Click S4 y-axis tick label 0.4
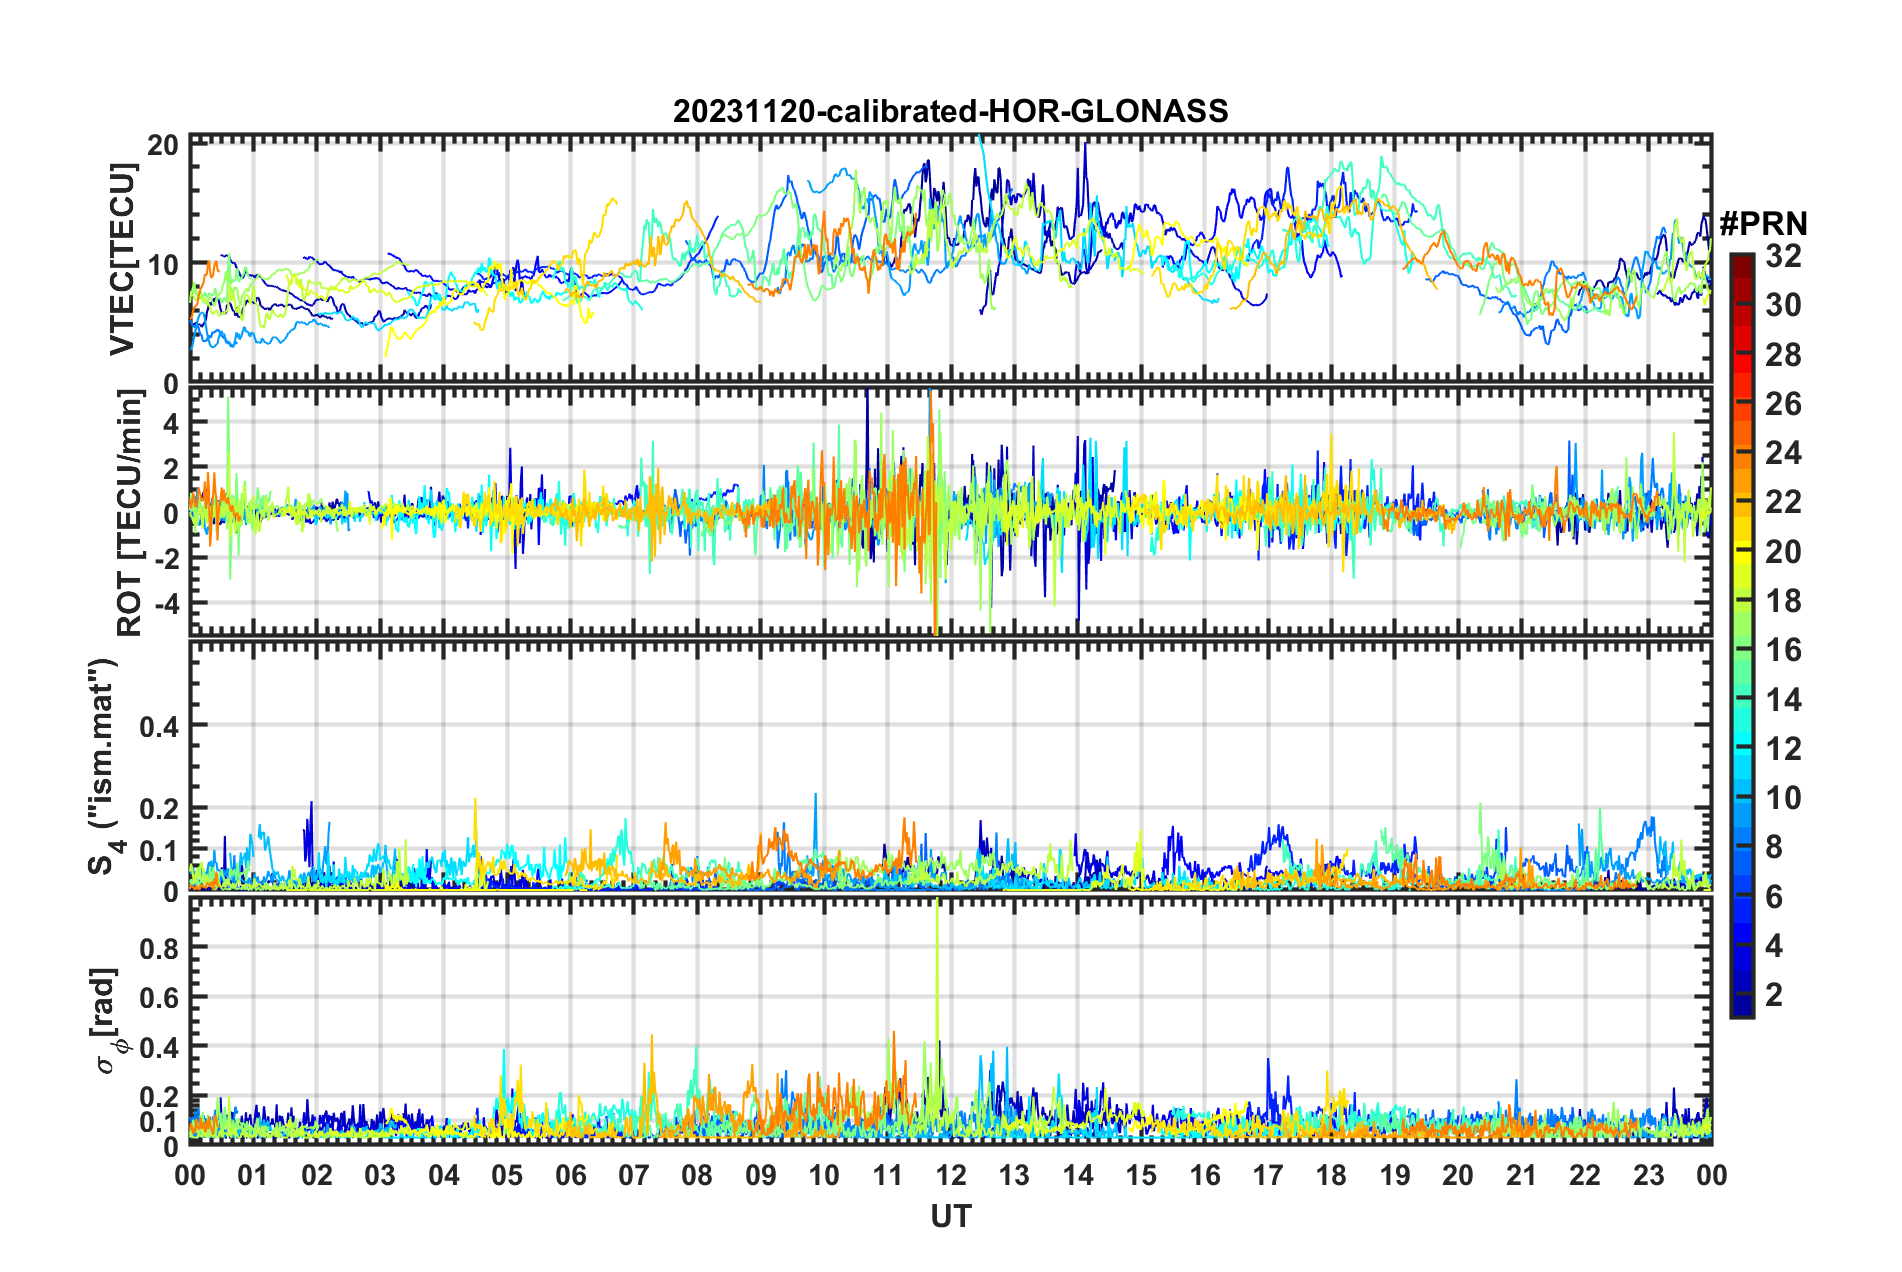Image resolution: width=1902 pixels, height=1272 pixels. tap(159, 726)
